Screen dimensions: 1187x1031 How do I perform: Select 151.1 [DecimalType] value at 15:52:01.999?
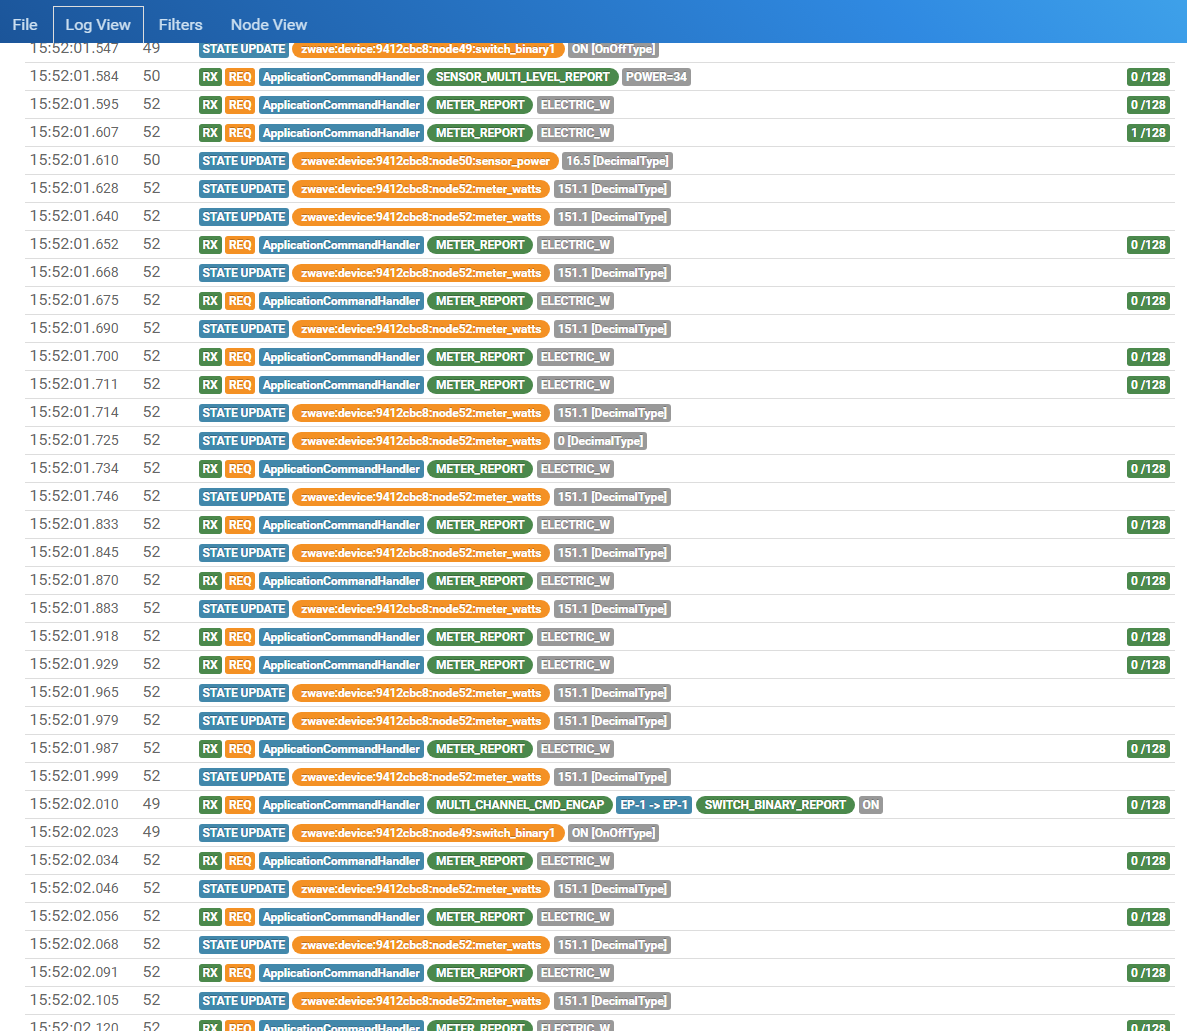click(612, 777)
